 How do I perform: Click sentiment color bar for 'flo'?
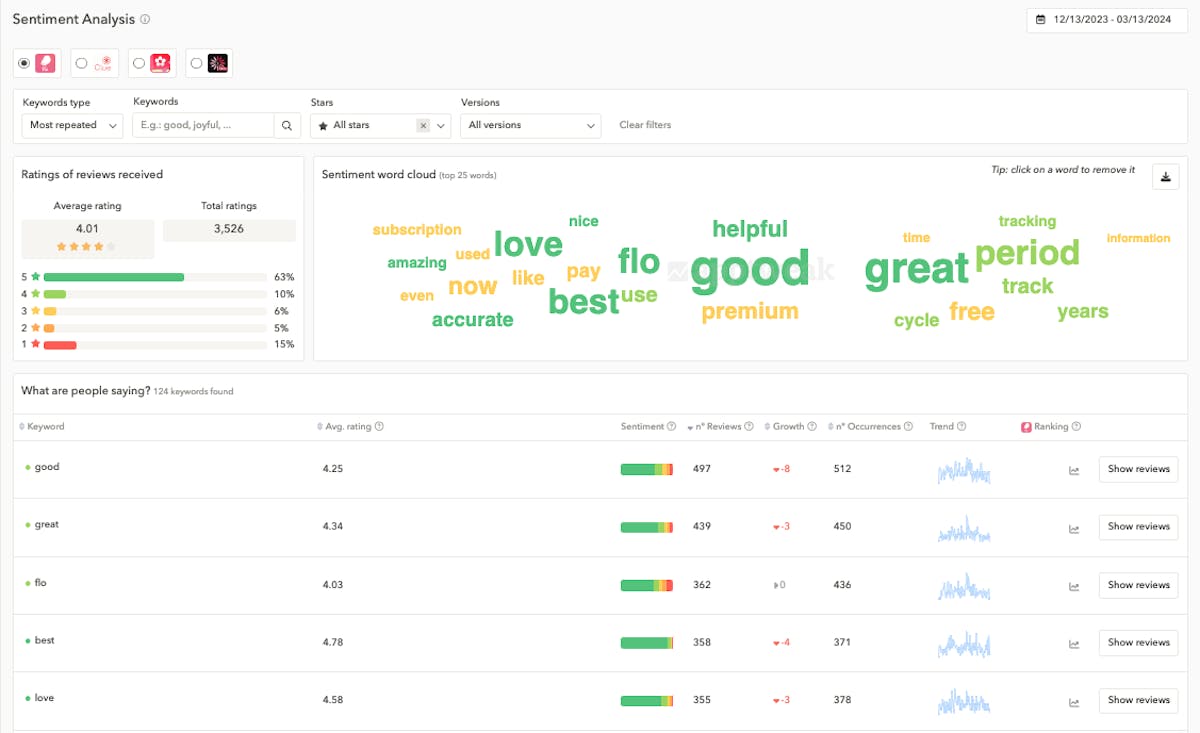(646, 585)
